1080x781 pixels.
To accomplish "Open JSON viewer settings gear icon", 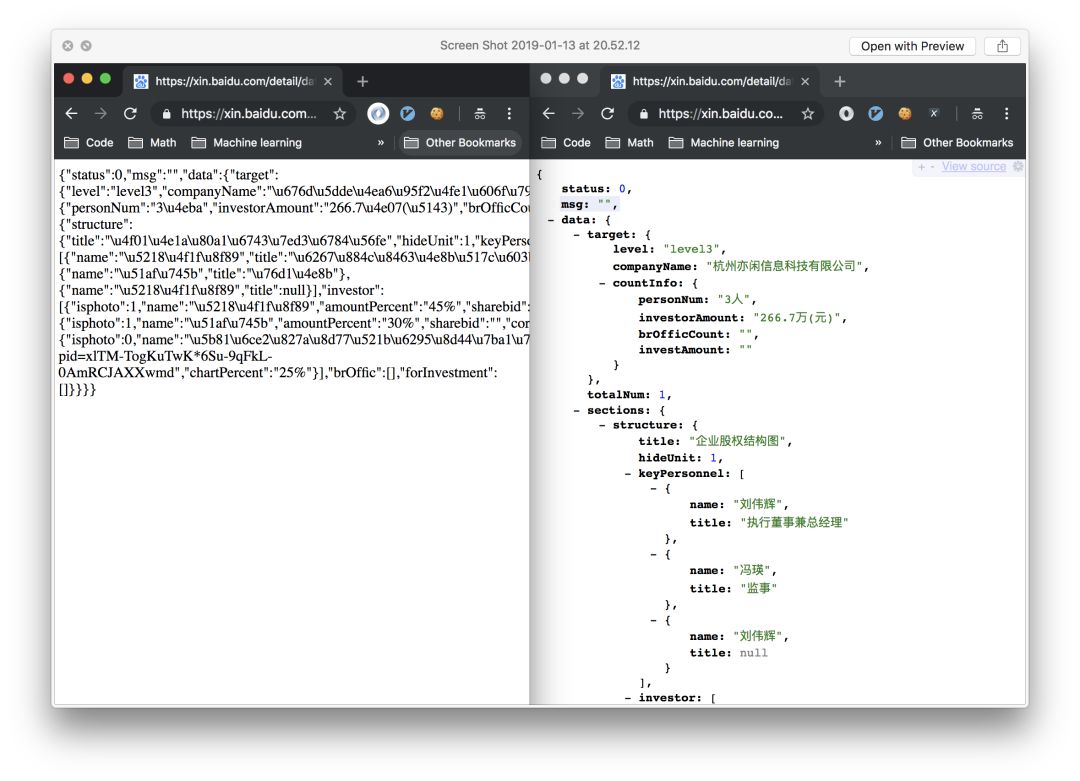I will (1018, 166).
